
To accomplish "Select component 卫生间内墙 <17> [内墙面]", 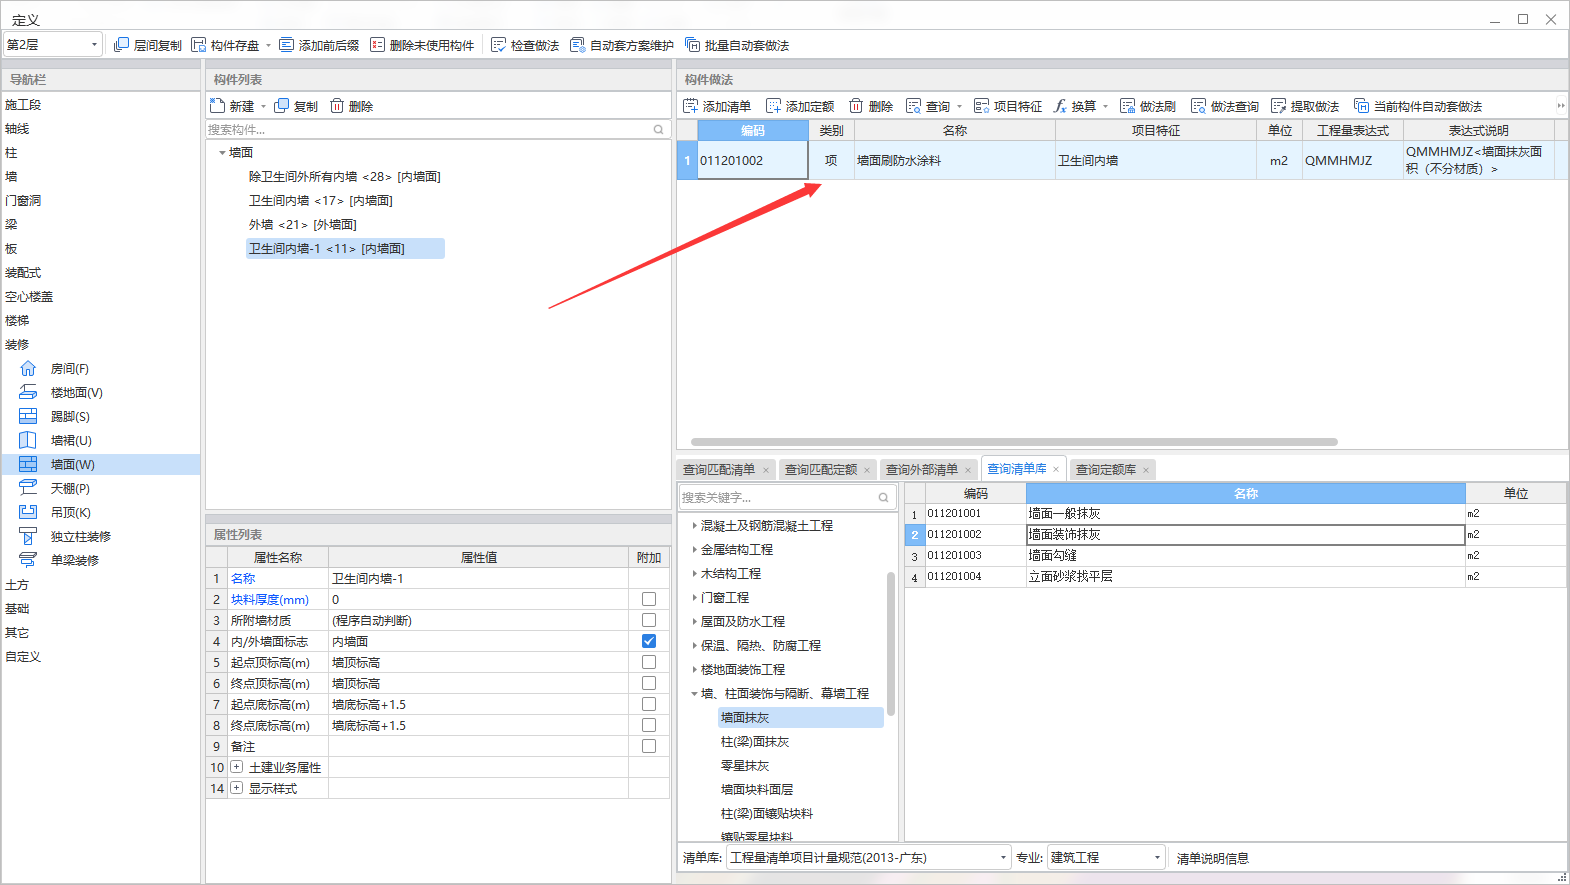I will point(321,201).
